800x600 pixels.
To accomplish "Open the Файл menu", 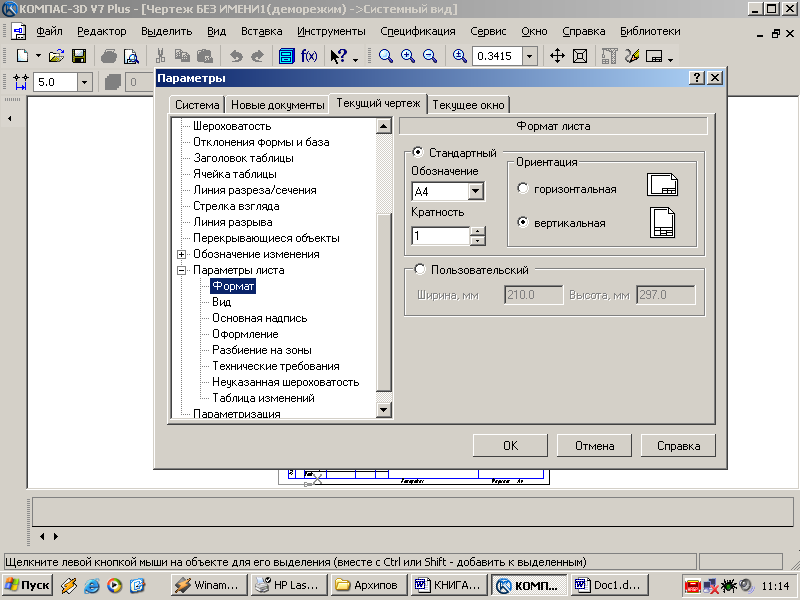I will click(x=49, y=31).
